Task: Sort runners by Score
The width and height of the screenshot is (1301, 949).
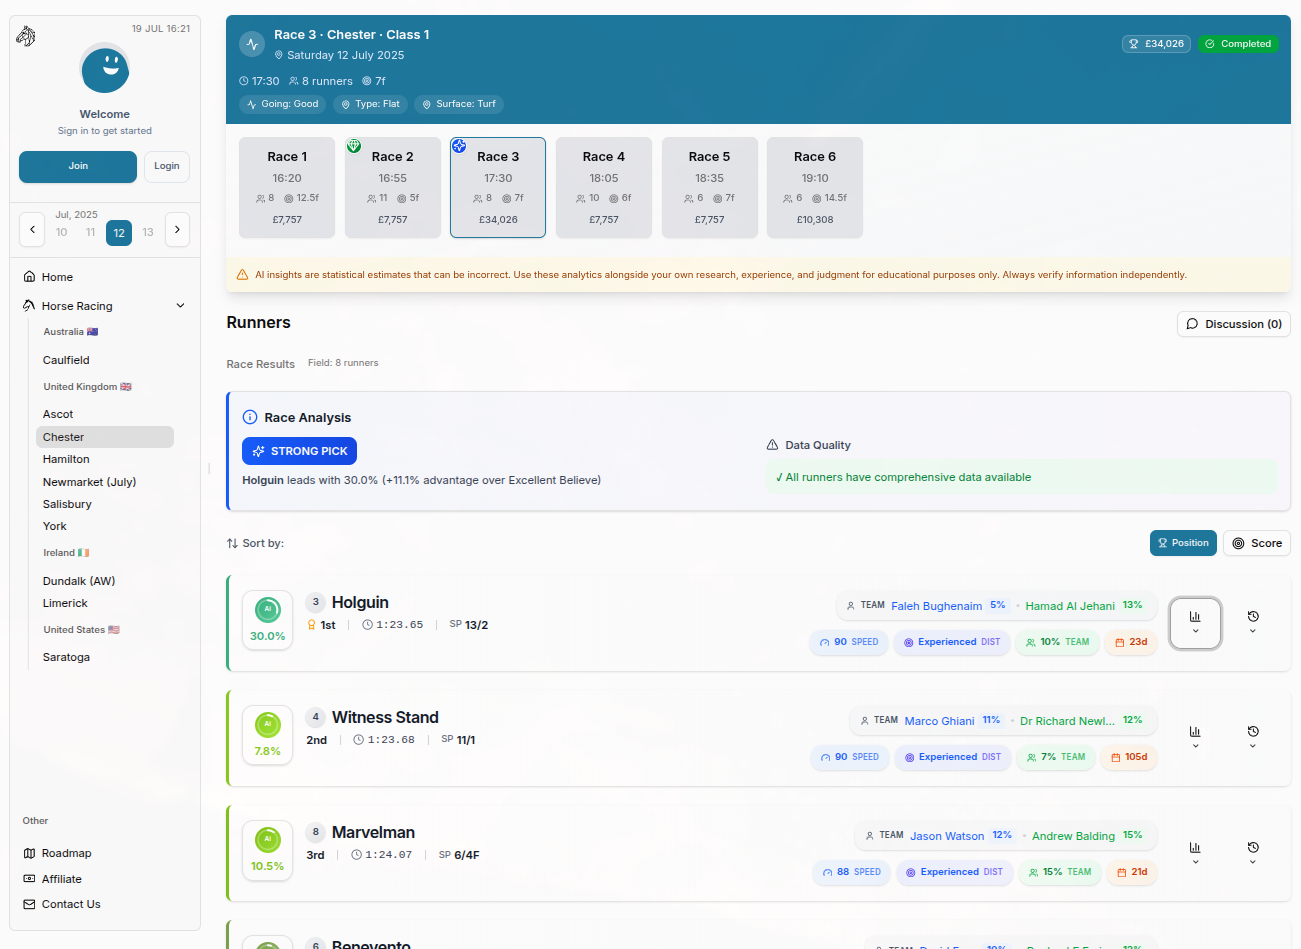Action: click(1257, 543)
